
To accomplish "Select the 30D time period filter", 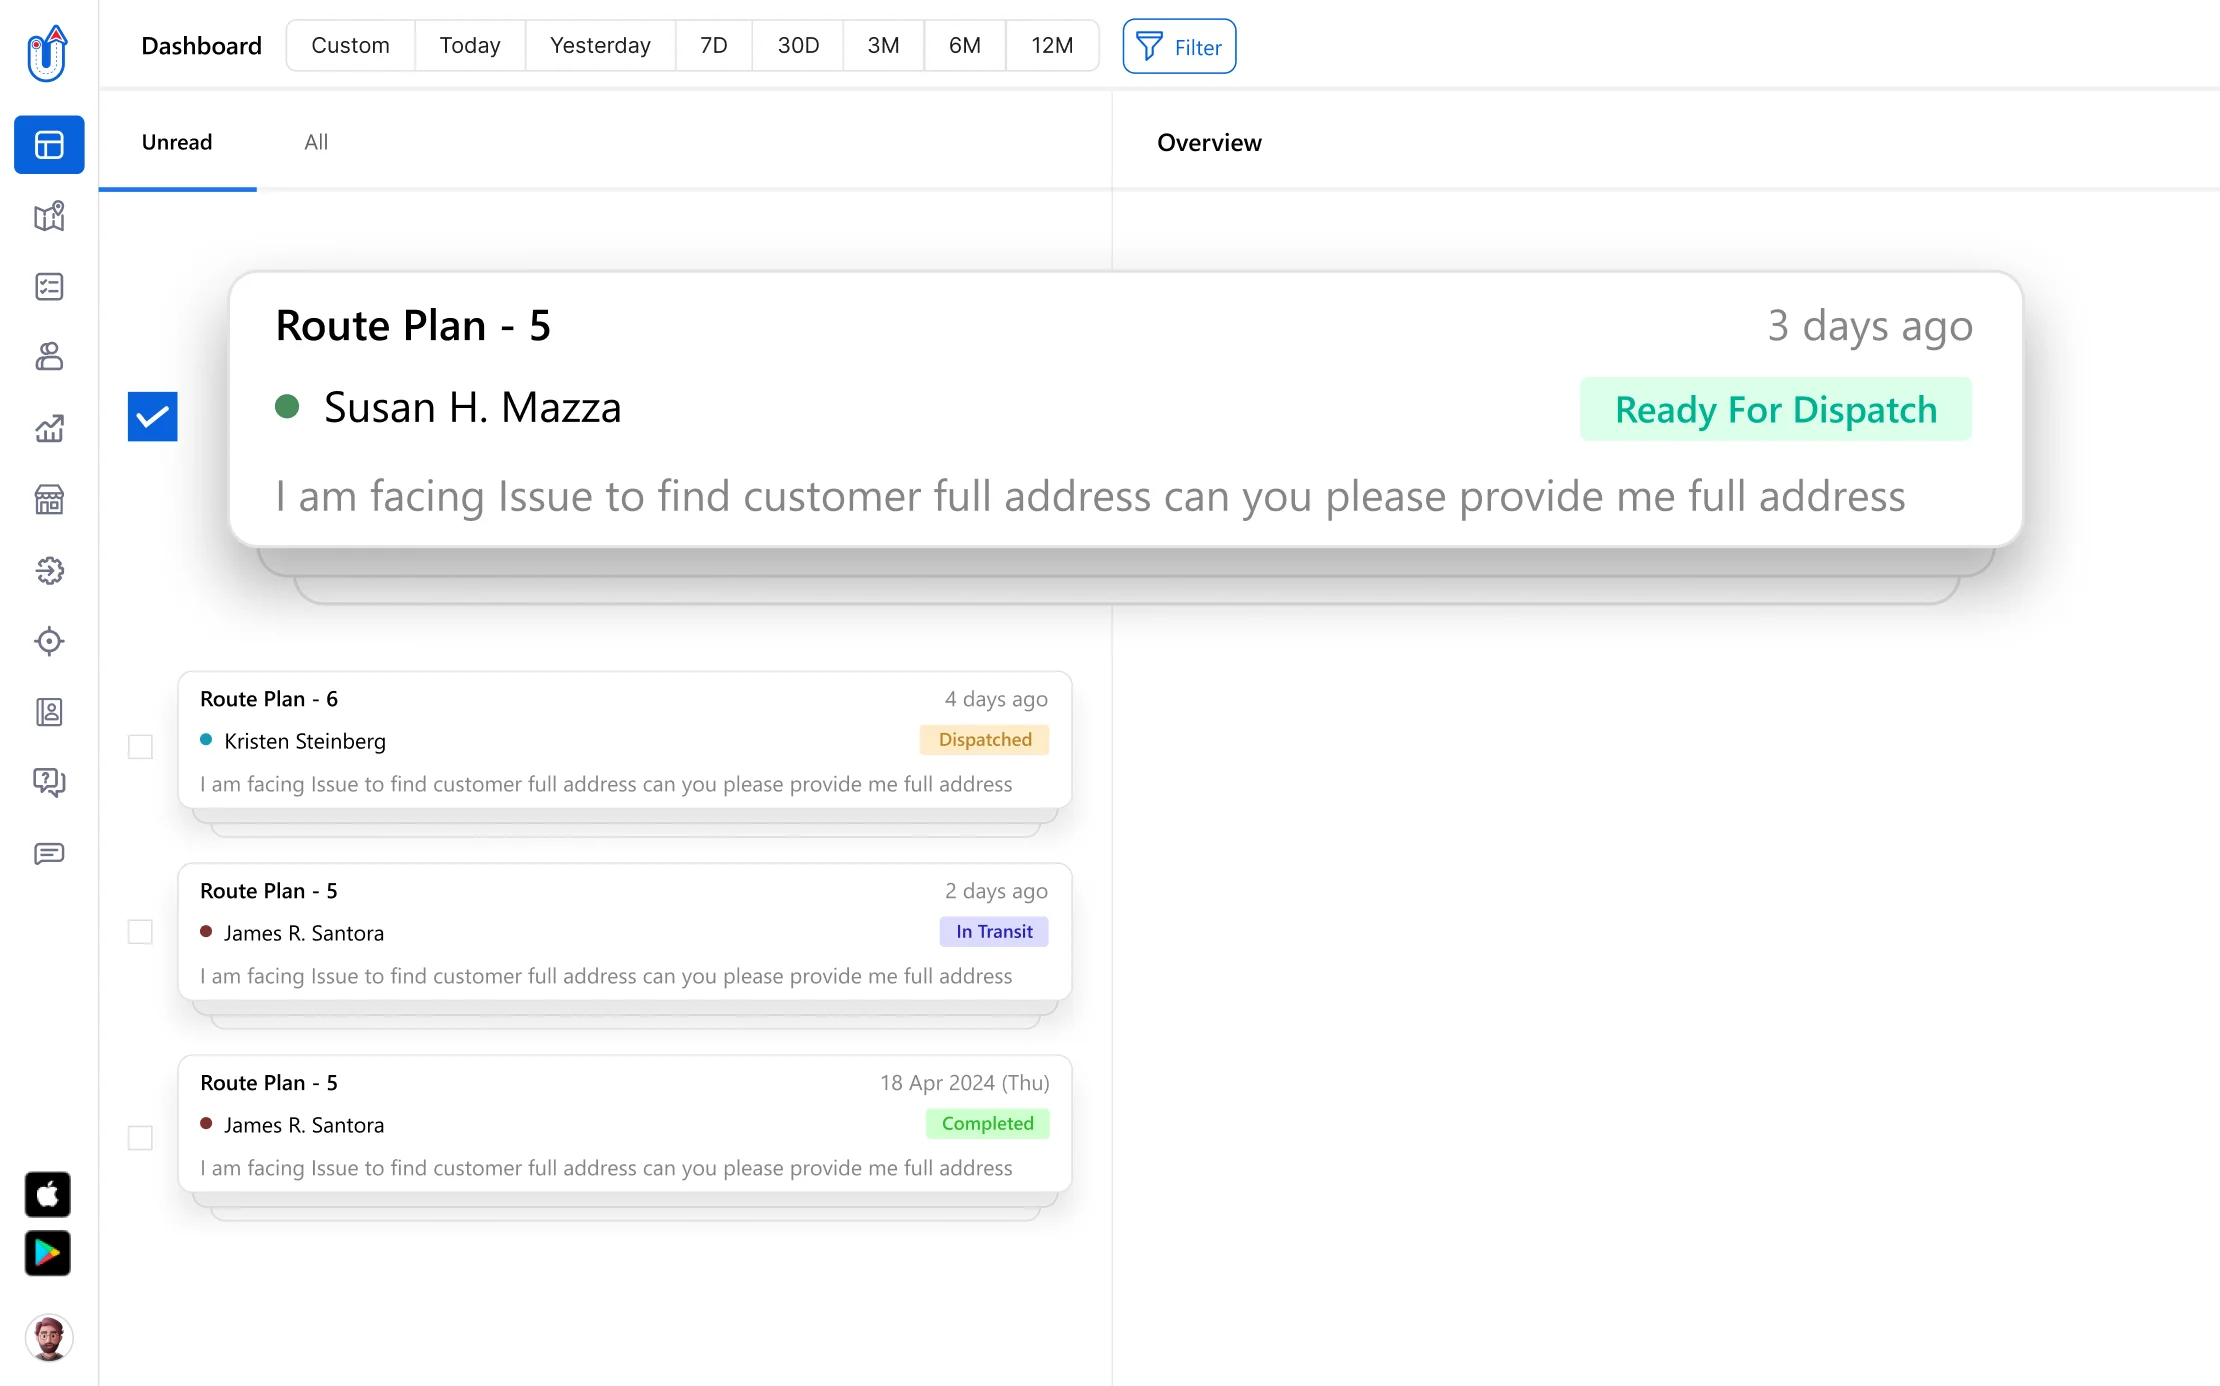I will pyautogui.click(x=798, y=45).
